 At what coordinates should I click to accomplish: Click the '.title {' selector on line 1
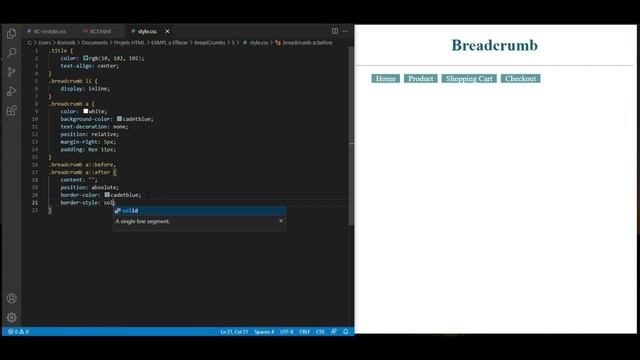[x=61, y=51]
